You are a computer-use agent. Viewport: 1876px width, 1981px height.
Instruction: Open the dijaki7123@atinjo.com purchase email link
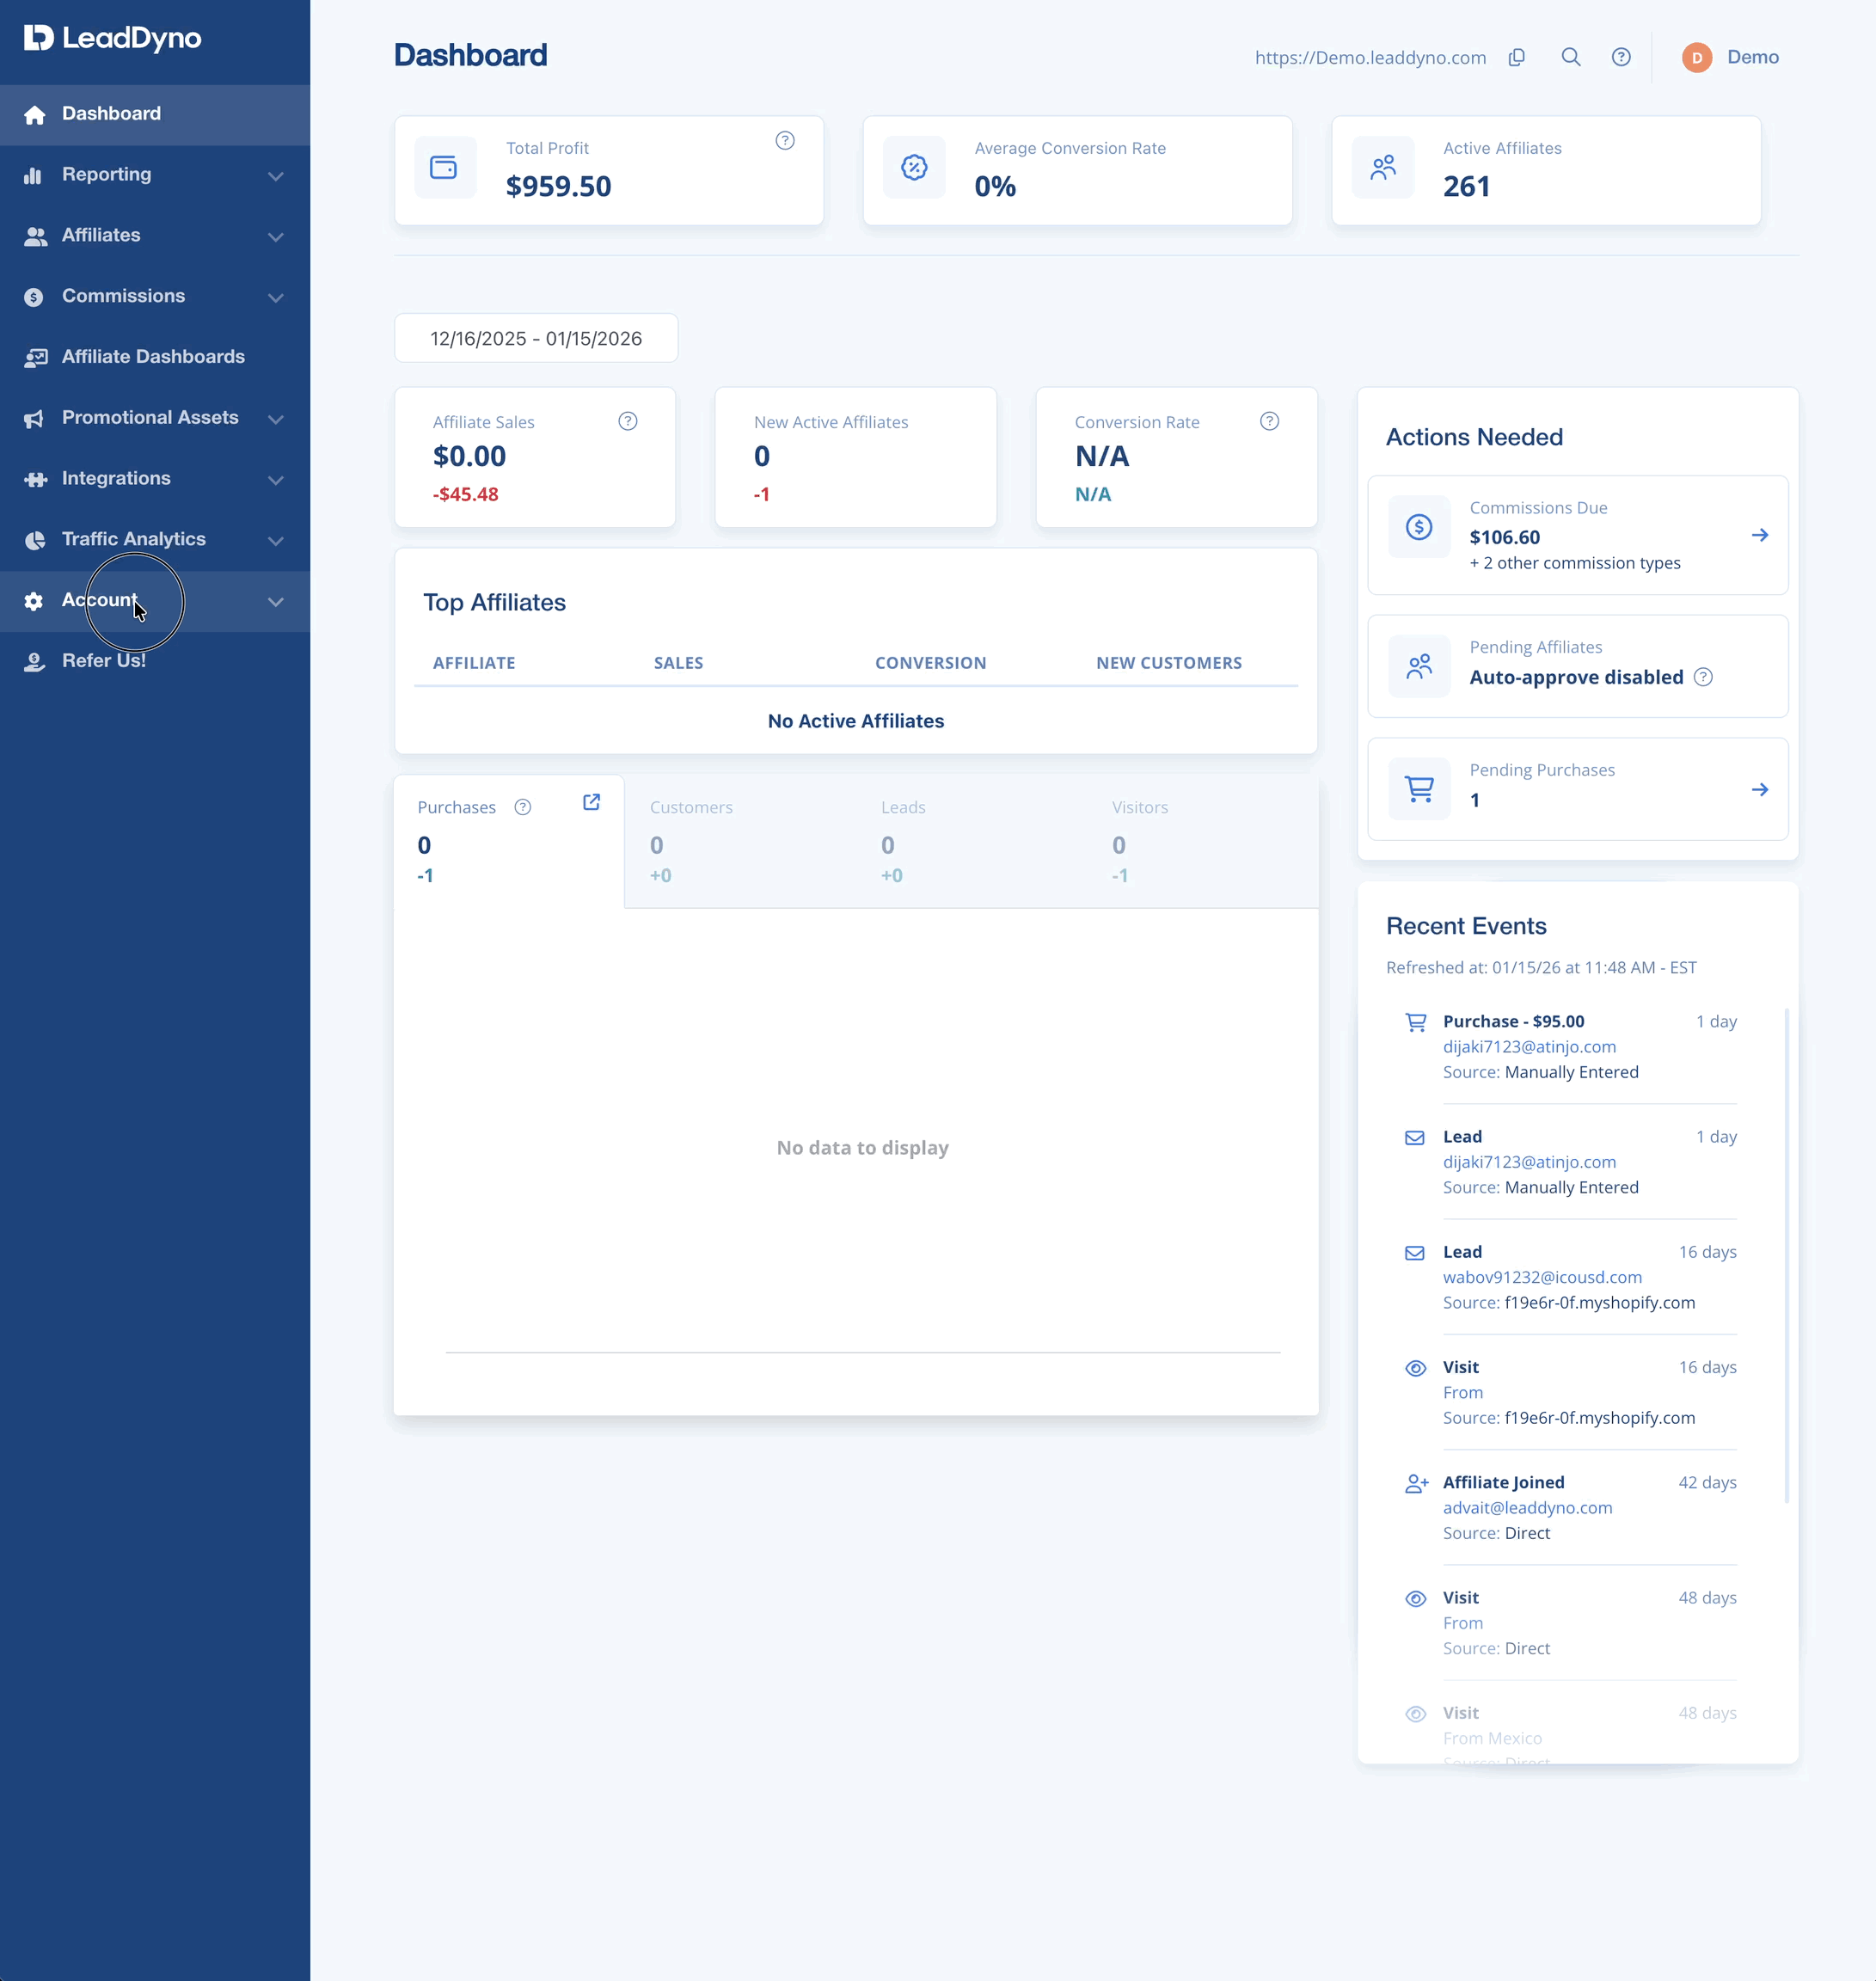tap(1529, 1047)
